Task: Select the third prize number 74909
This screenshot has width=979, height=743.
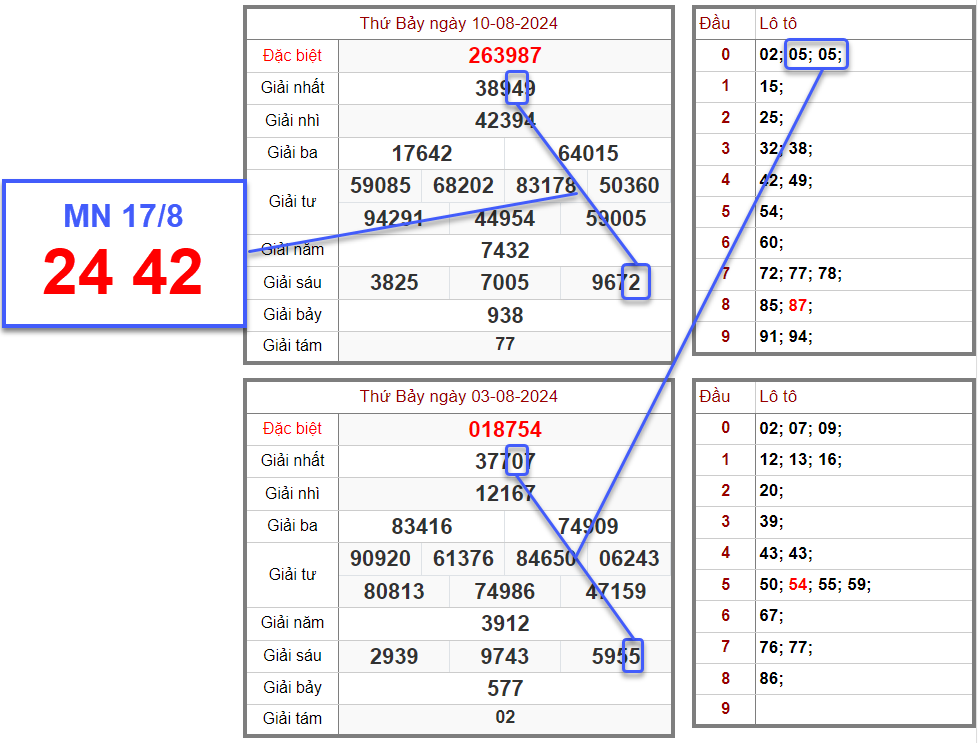Action: pyautogui.click(x=588, y=526)
